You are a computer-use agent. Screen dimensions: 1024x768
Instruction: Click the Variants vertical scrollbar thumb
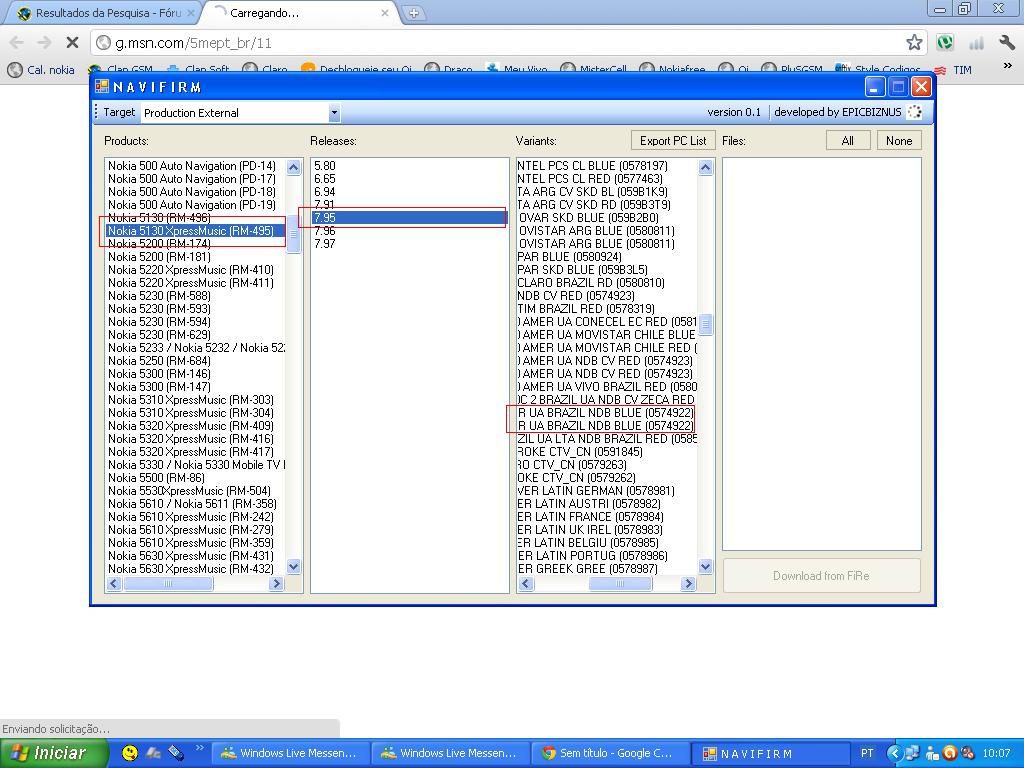click(705, 324)
